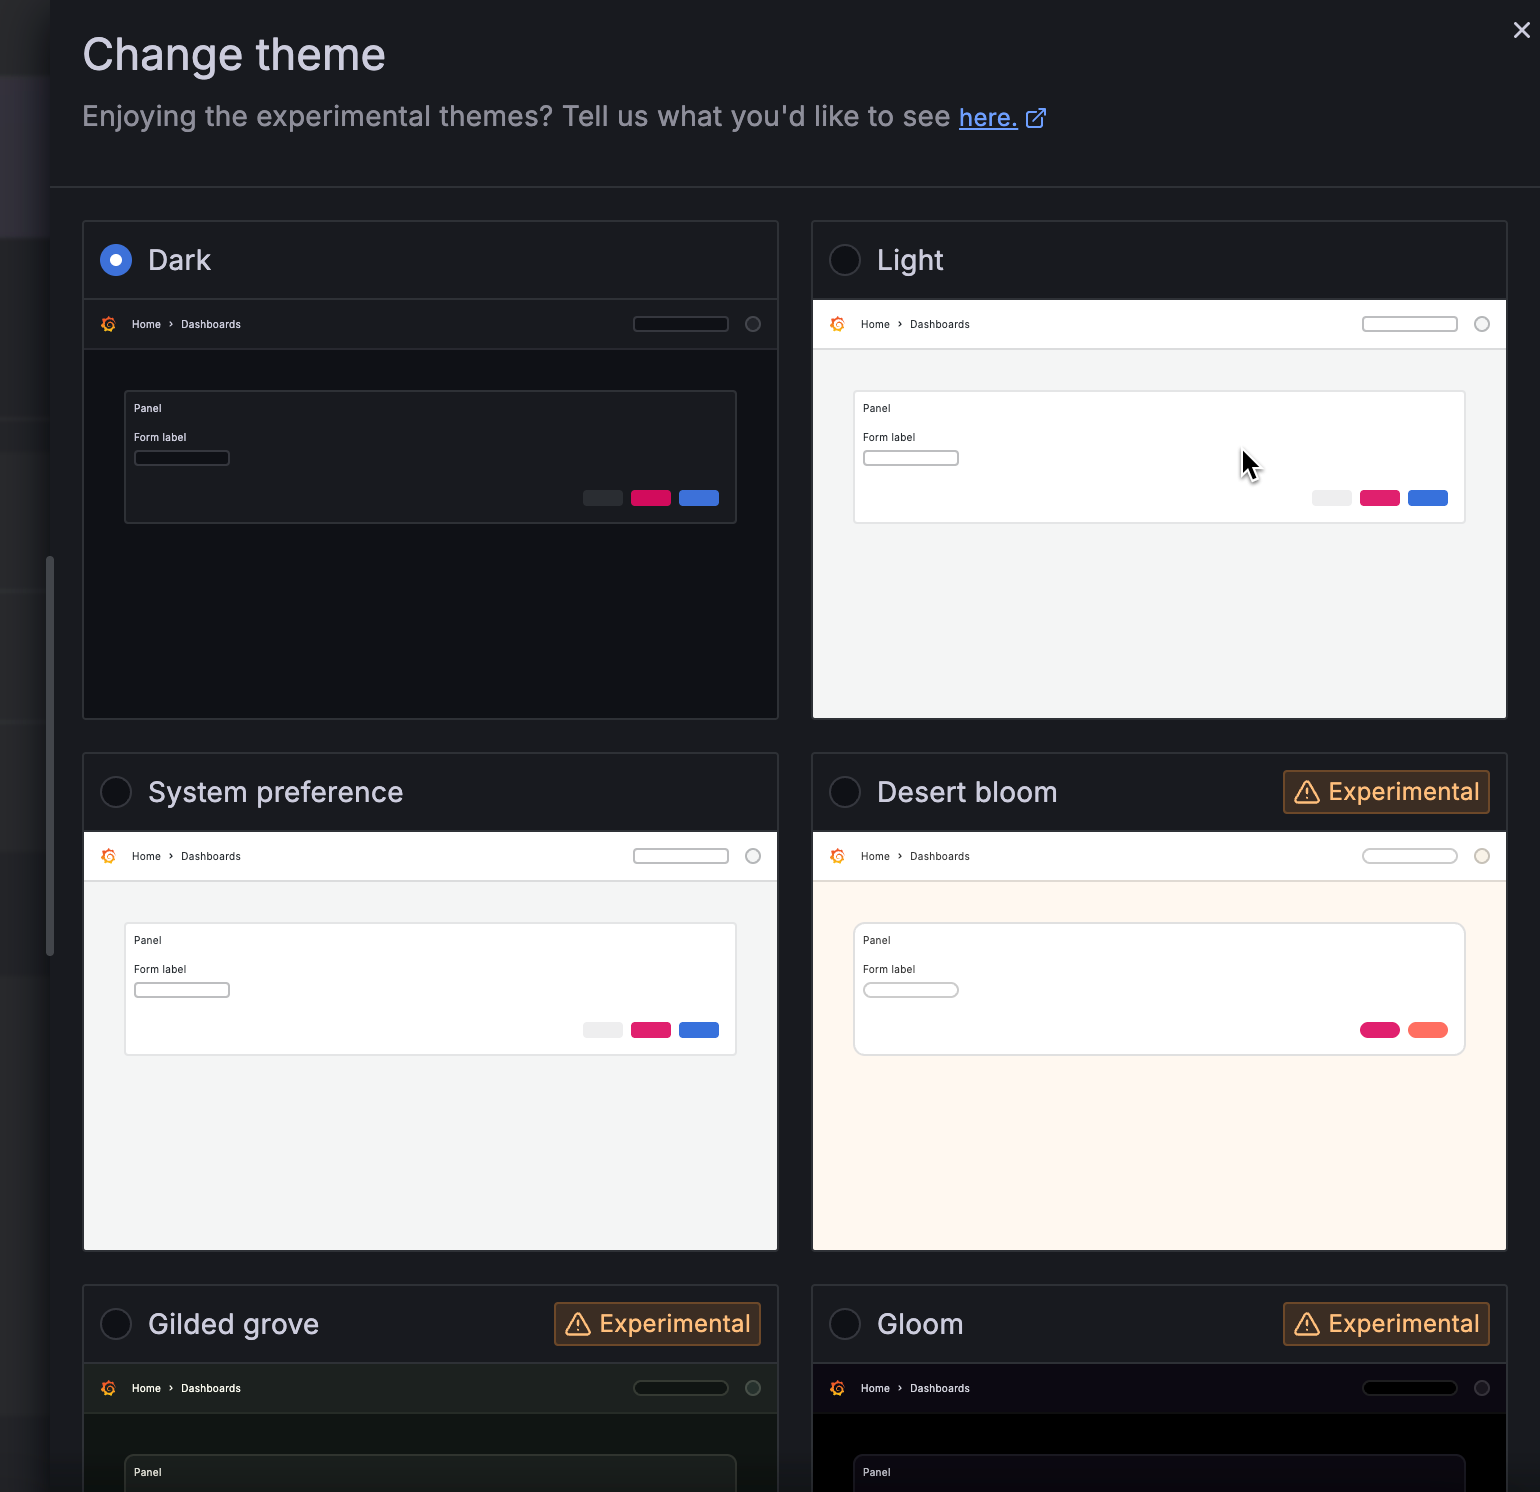This screenshot has width=1540, height=1492.
Task: Click the Grafana logo in the Gloom preview
Action: click(x=837, y=1388)
